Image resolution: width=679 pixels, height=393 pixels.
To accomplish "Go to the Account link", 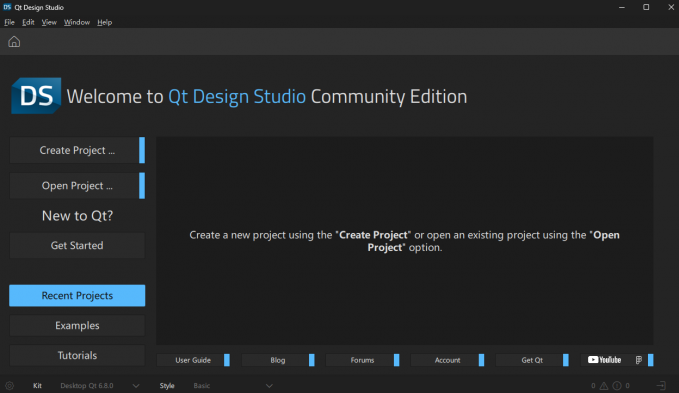I will [x=447, y=360].
